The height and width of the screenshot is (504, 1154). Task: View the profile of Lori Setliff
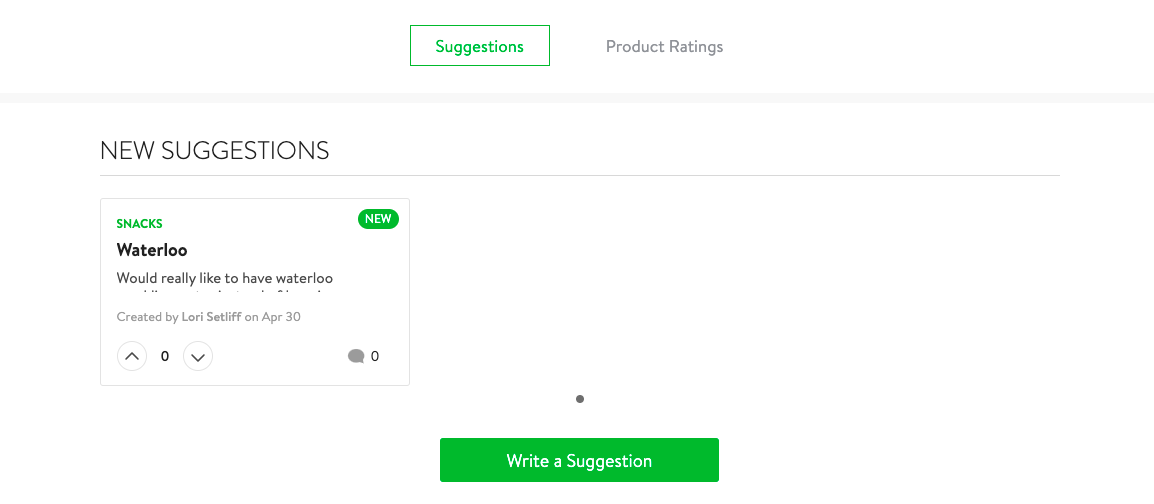tap(211, 317)
